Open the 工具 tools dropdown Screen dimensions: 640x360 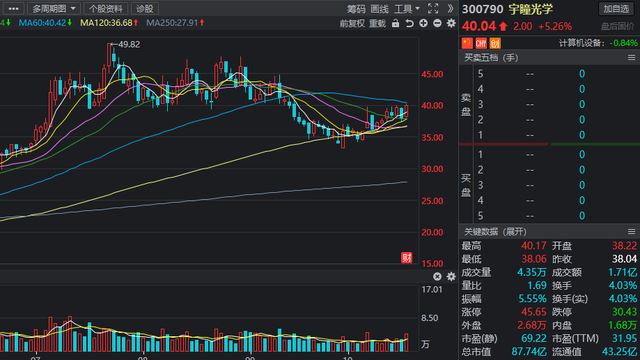coord(407,9)
